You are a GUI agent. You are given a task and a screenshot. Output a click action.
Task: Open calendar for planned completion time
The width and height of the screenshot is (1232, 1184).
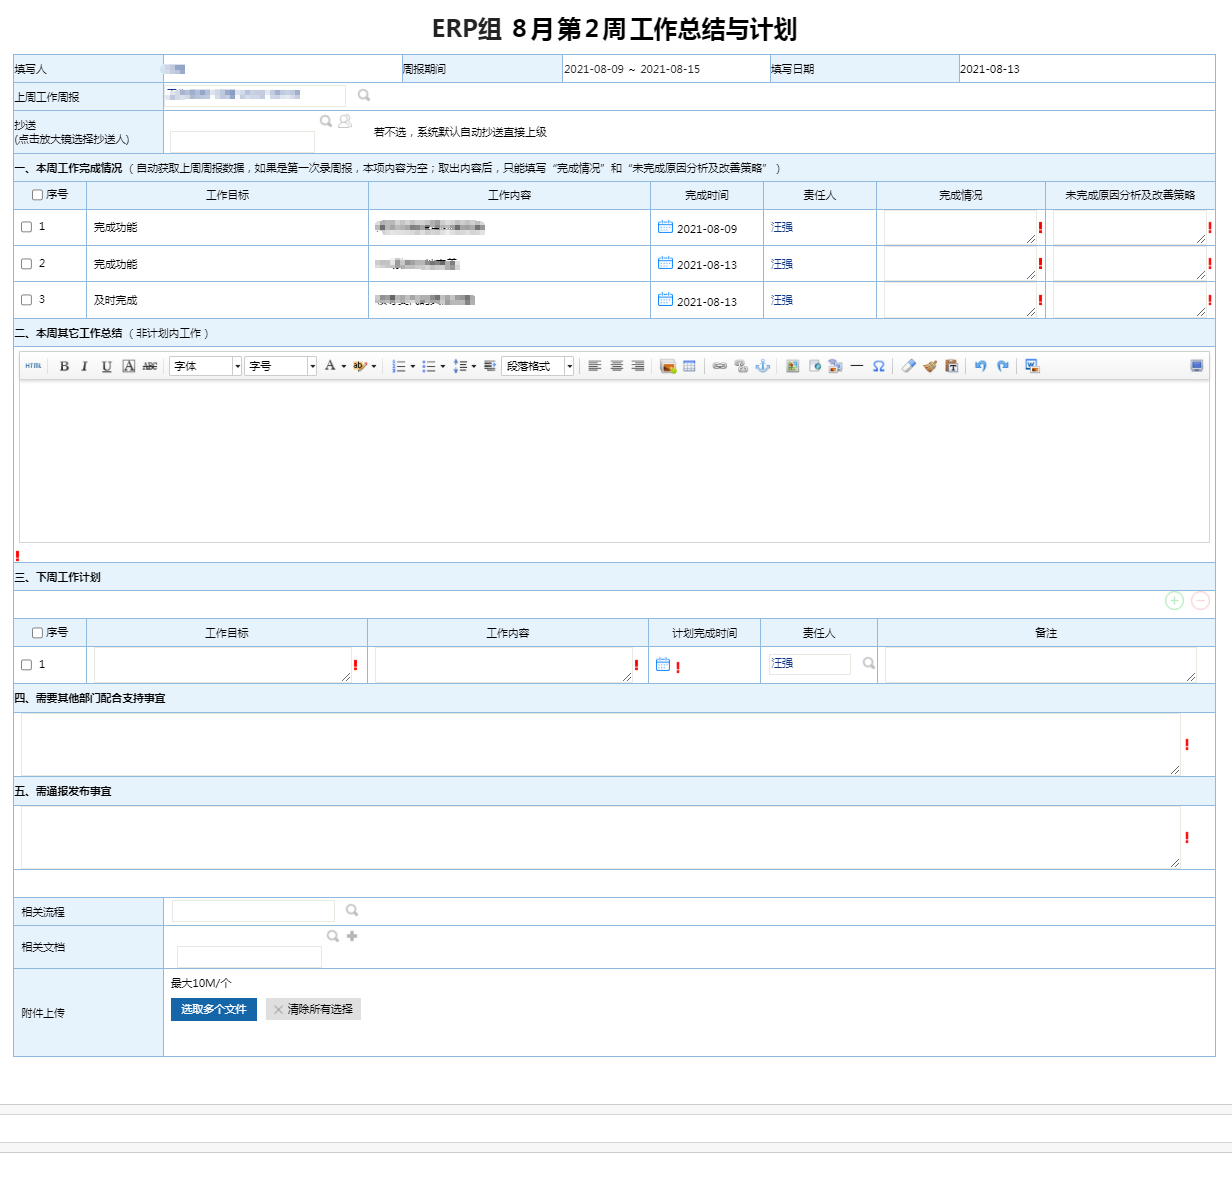click(663, 664)
